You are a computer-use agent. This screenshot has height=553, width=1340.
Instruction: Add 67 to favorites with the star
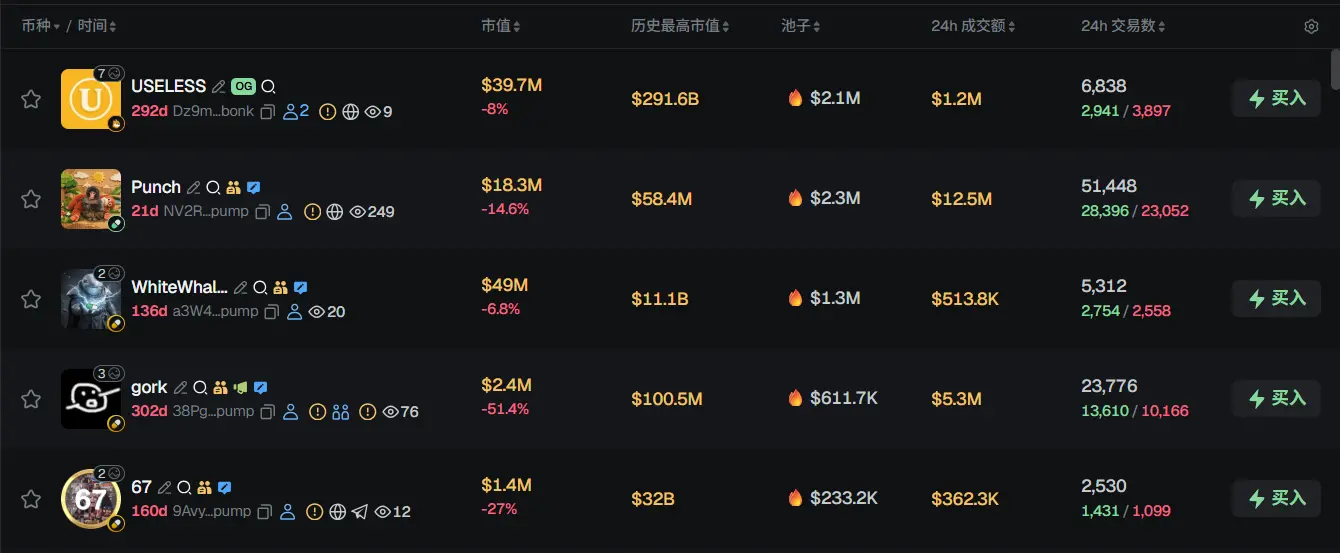pos(31,499)
